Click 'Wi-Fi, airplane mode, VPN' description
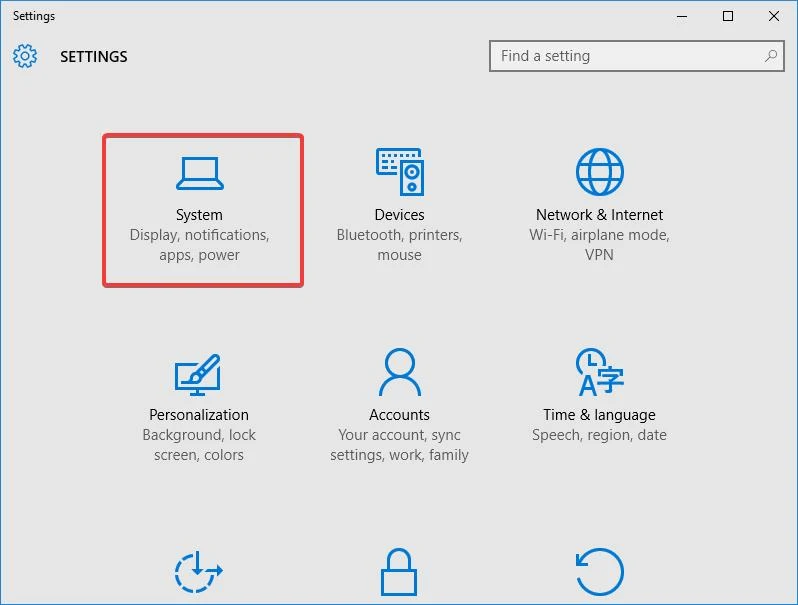 pos(600,245)
